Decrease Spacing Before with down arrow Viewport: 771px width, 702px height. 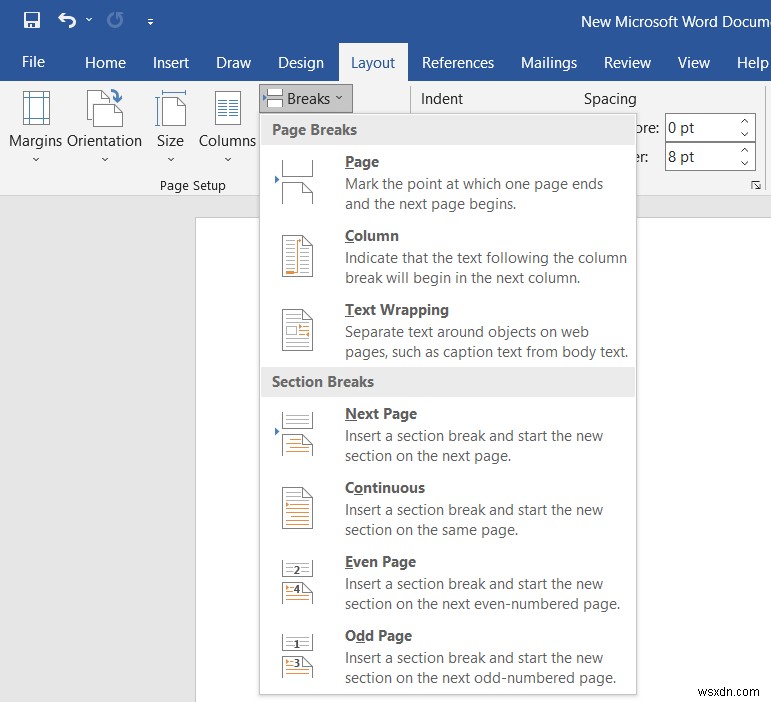pyautogui.click(x=744, y=134)
